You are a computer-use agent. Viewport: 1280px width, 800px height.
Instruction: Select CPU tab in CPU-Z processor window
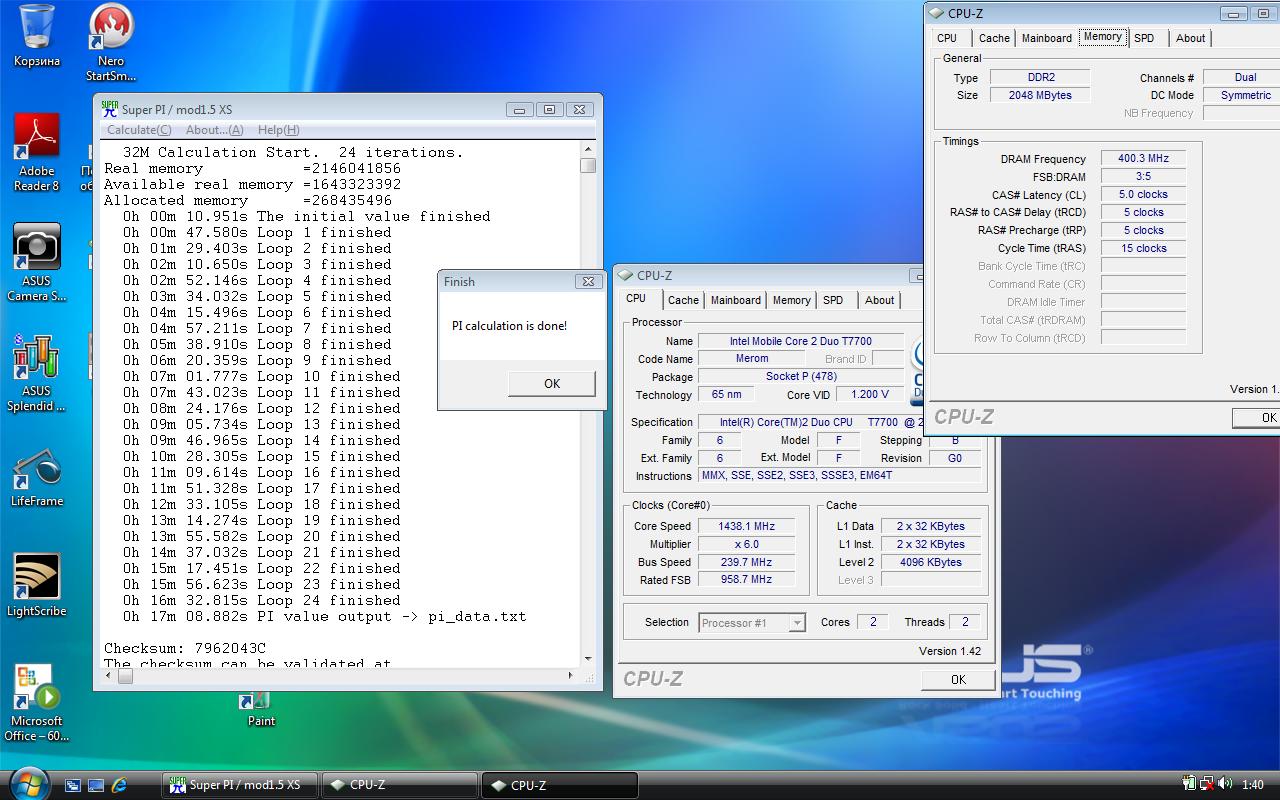click(x=636, y=298)
